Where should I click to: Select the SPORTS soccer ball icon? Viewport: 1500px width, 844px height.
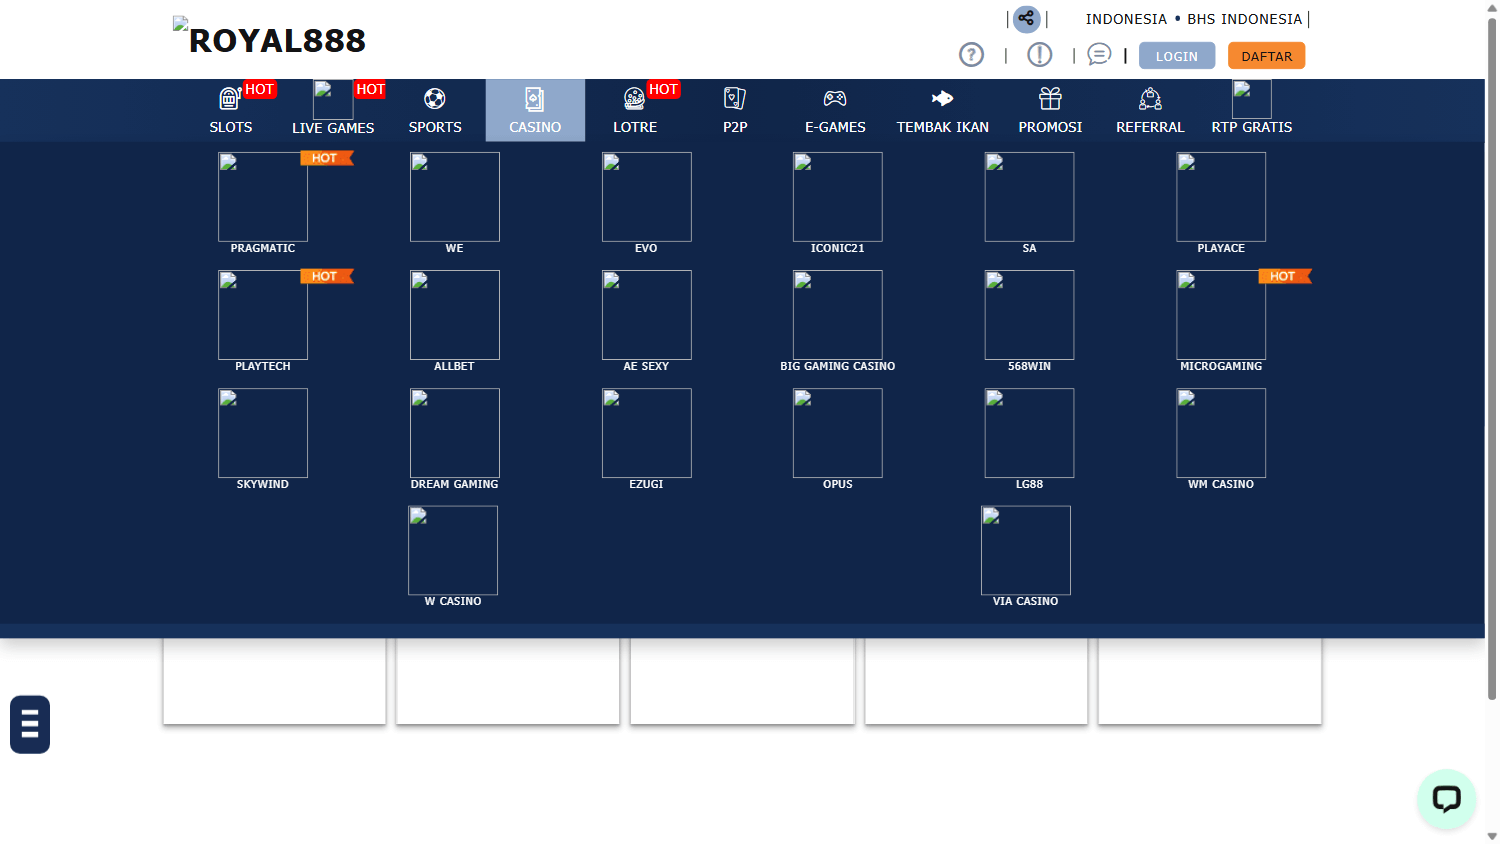(x=435, y=99)
